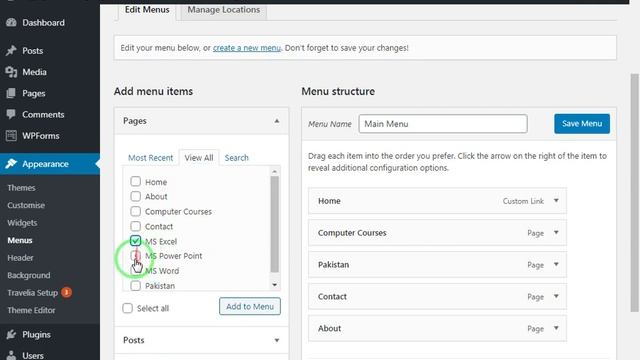Tick the Pakistan page checkbox
This screenshot has height=360, width=640.
pos(136,285)
